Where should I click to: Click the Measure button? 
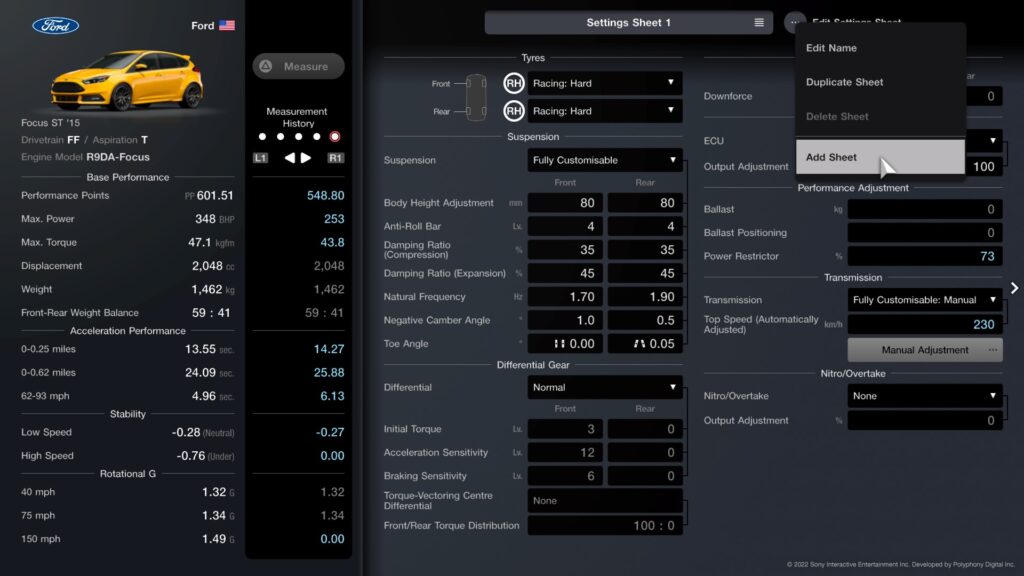tap(298, 66)
